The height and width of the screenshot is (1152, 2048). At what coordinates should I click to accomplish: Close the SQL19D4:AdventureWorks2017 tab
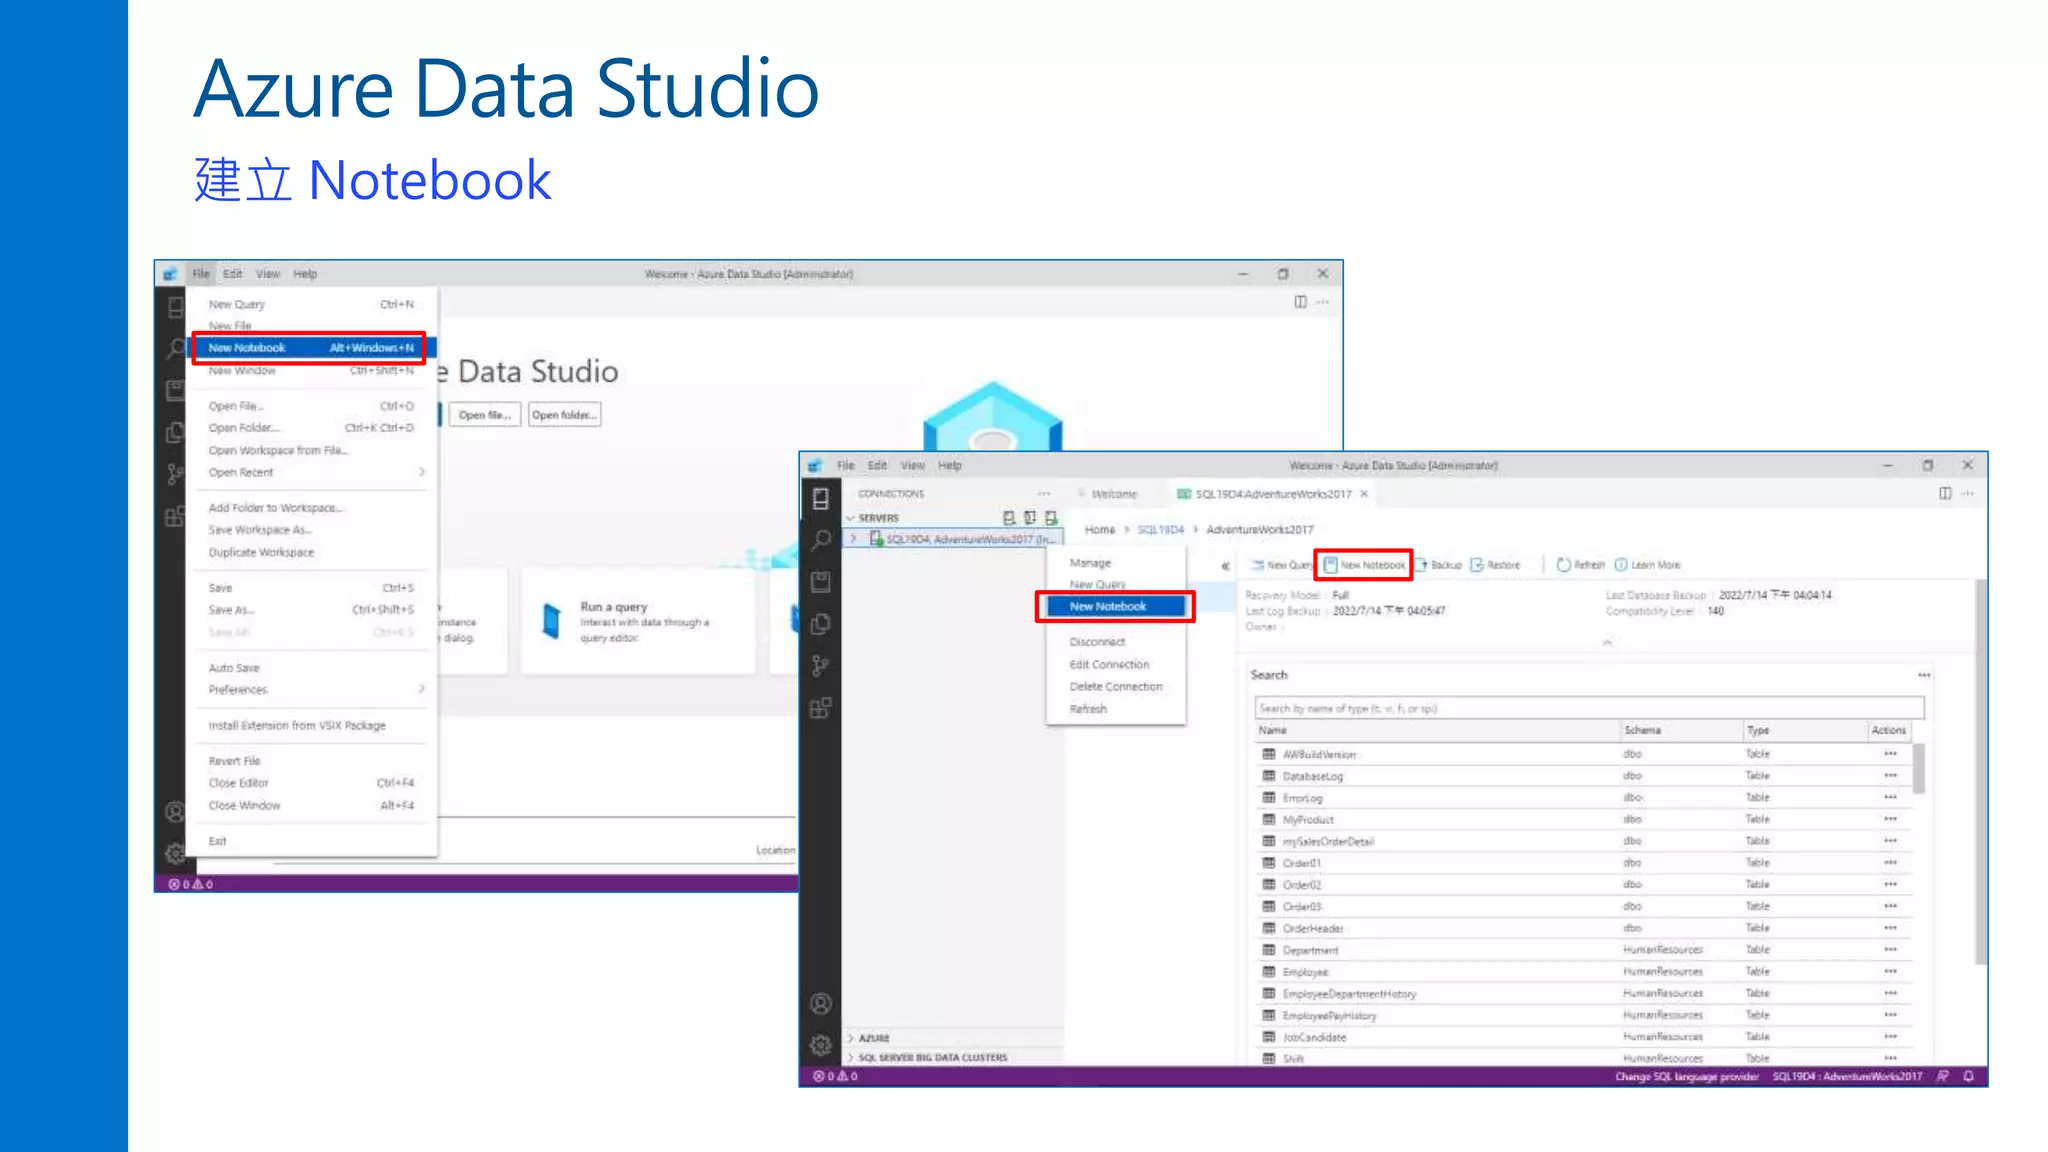(1364, 494)
